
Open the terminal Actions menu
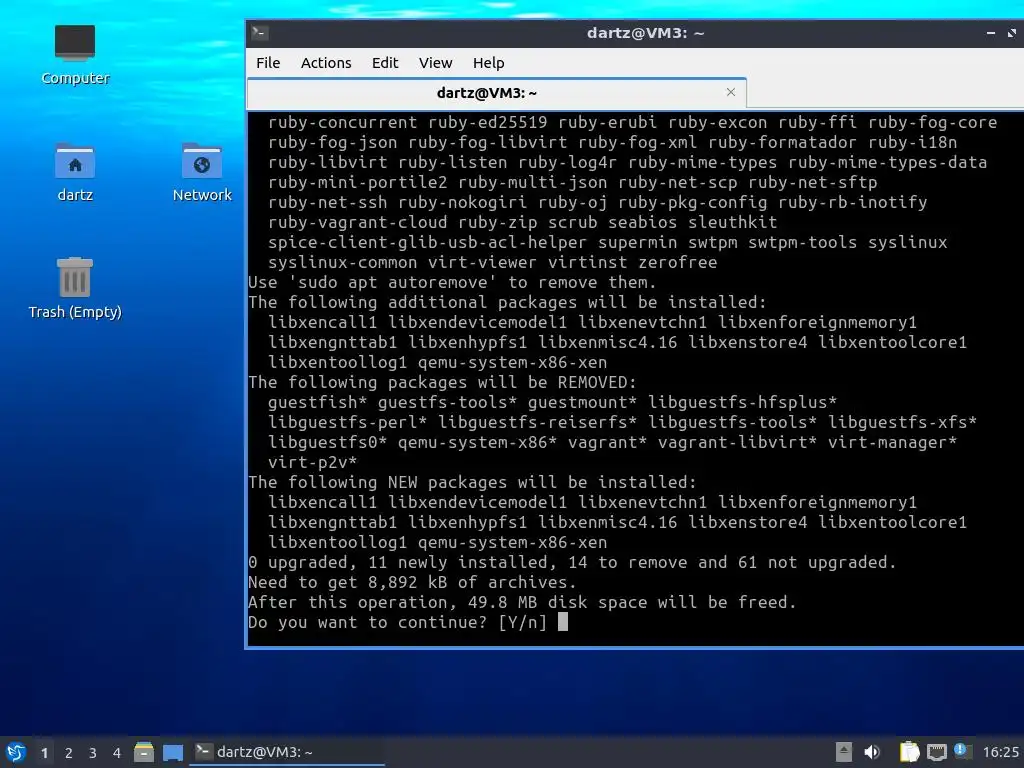[x=326, y=63]
